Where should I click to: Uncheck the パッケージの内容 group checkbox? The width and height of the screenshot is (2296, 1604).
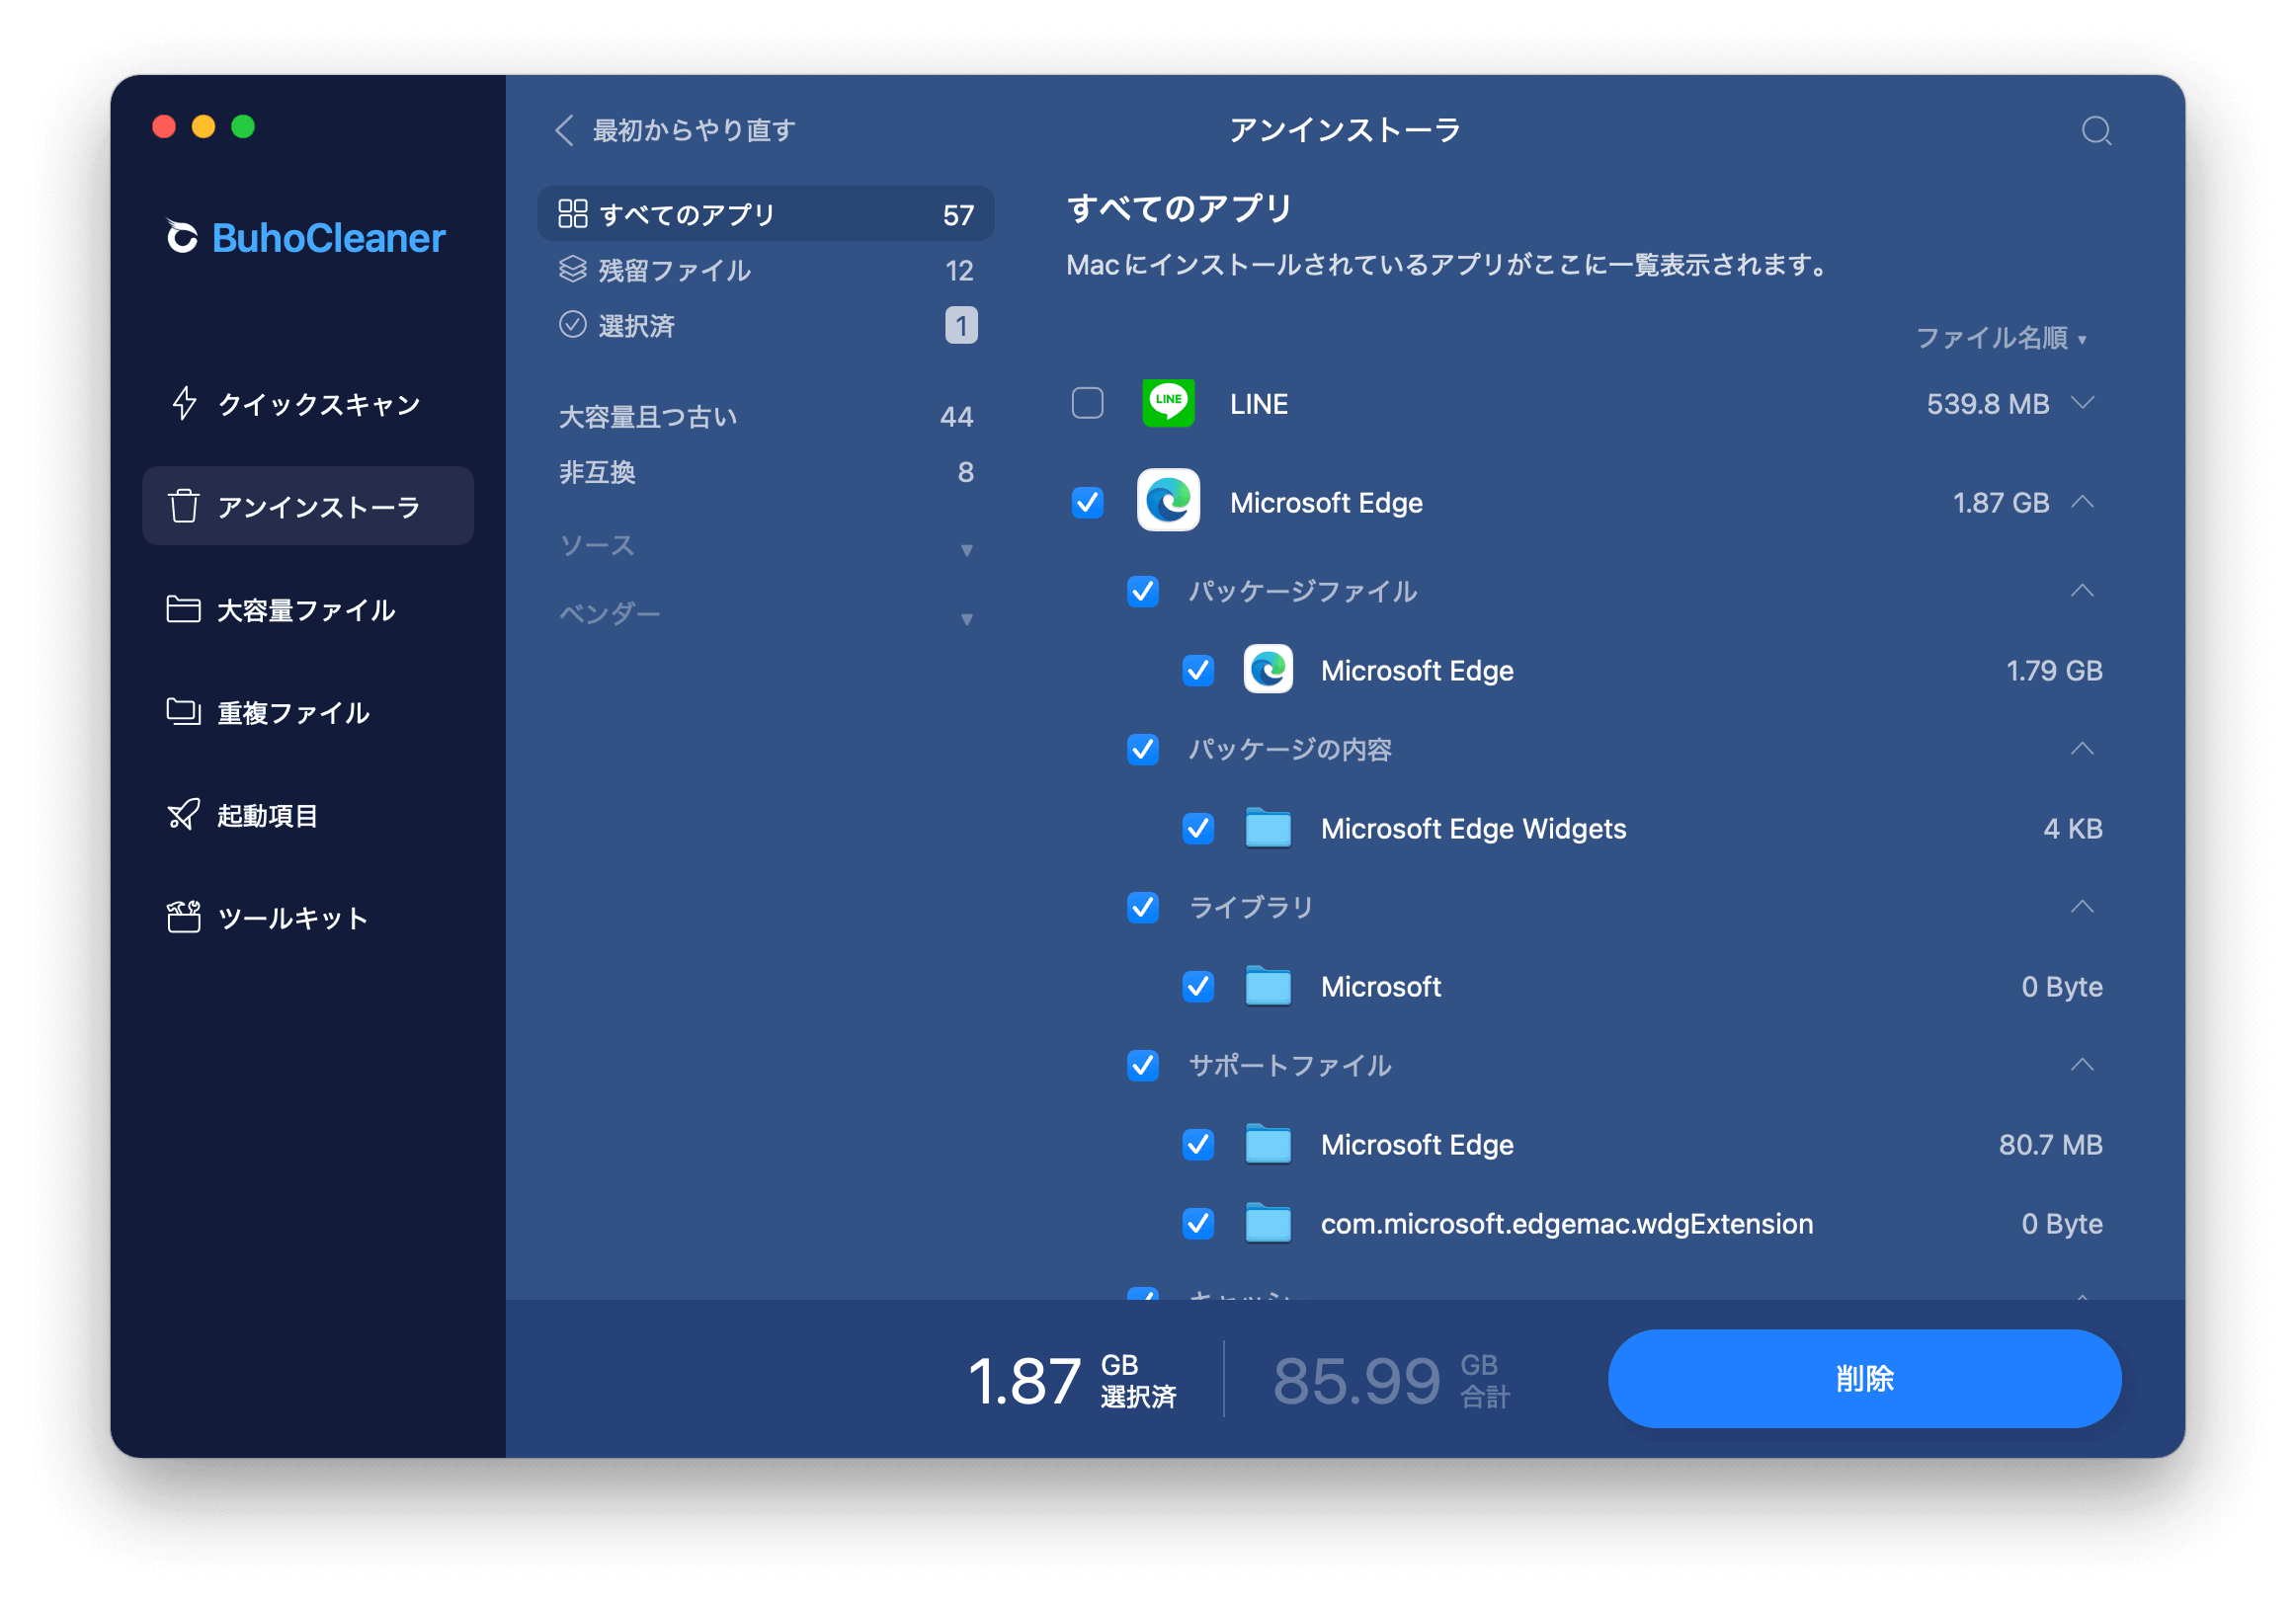coord(1143,749)
